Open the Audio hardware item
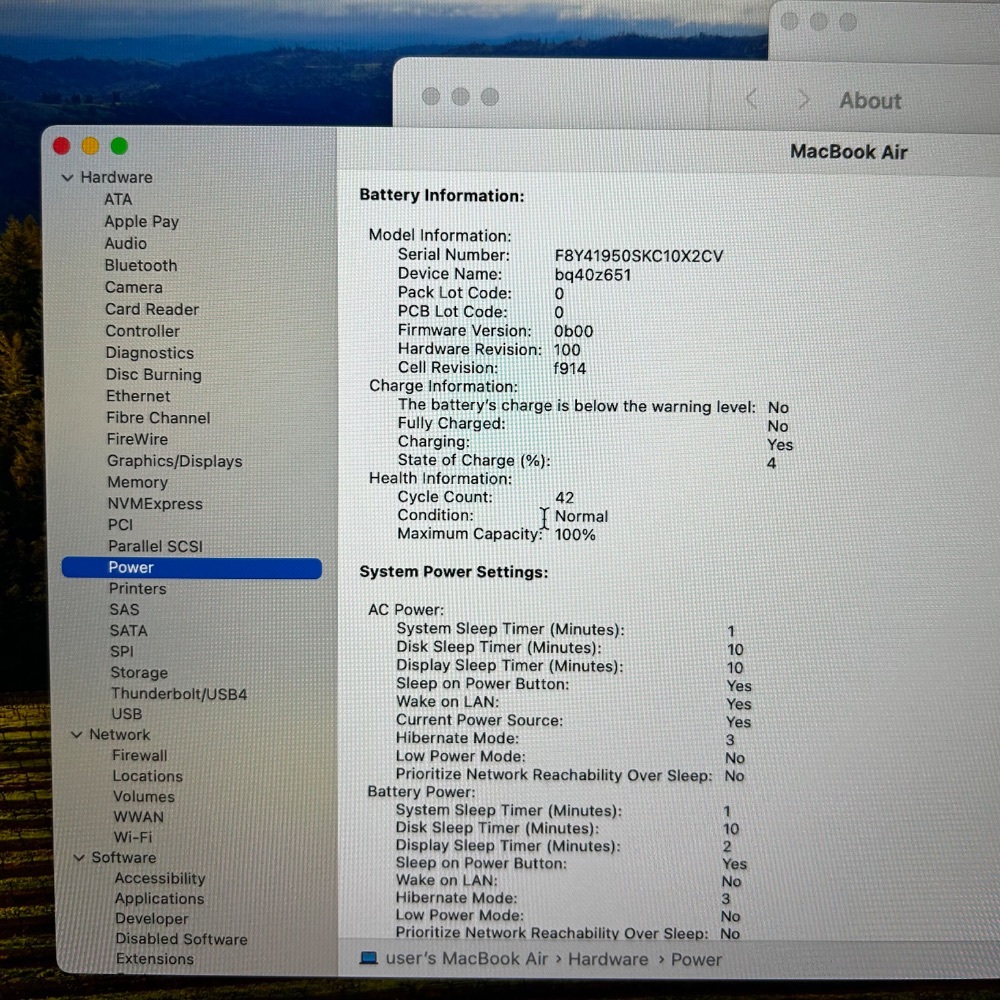This screenshot has height=1000, width=1000. (x=126, y=244)
